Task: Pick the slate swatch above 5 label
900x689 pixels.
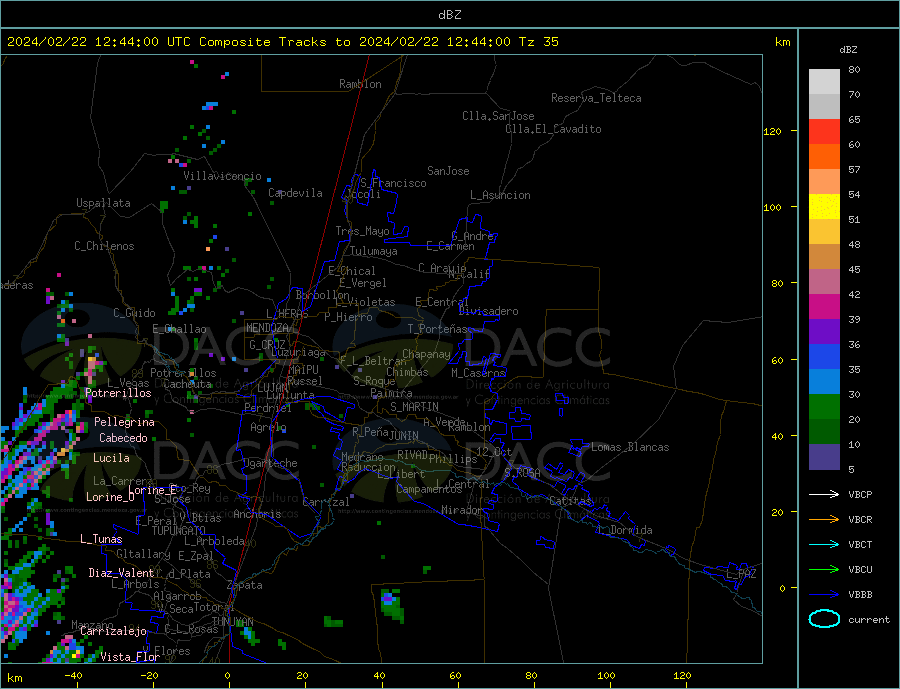Action: tap(824, 457)
